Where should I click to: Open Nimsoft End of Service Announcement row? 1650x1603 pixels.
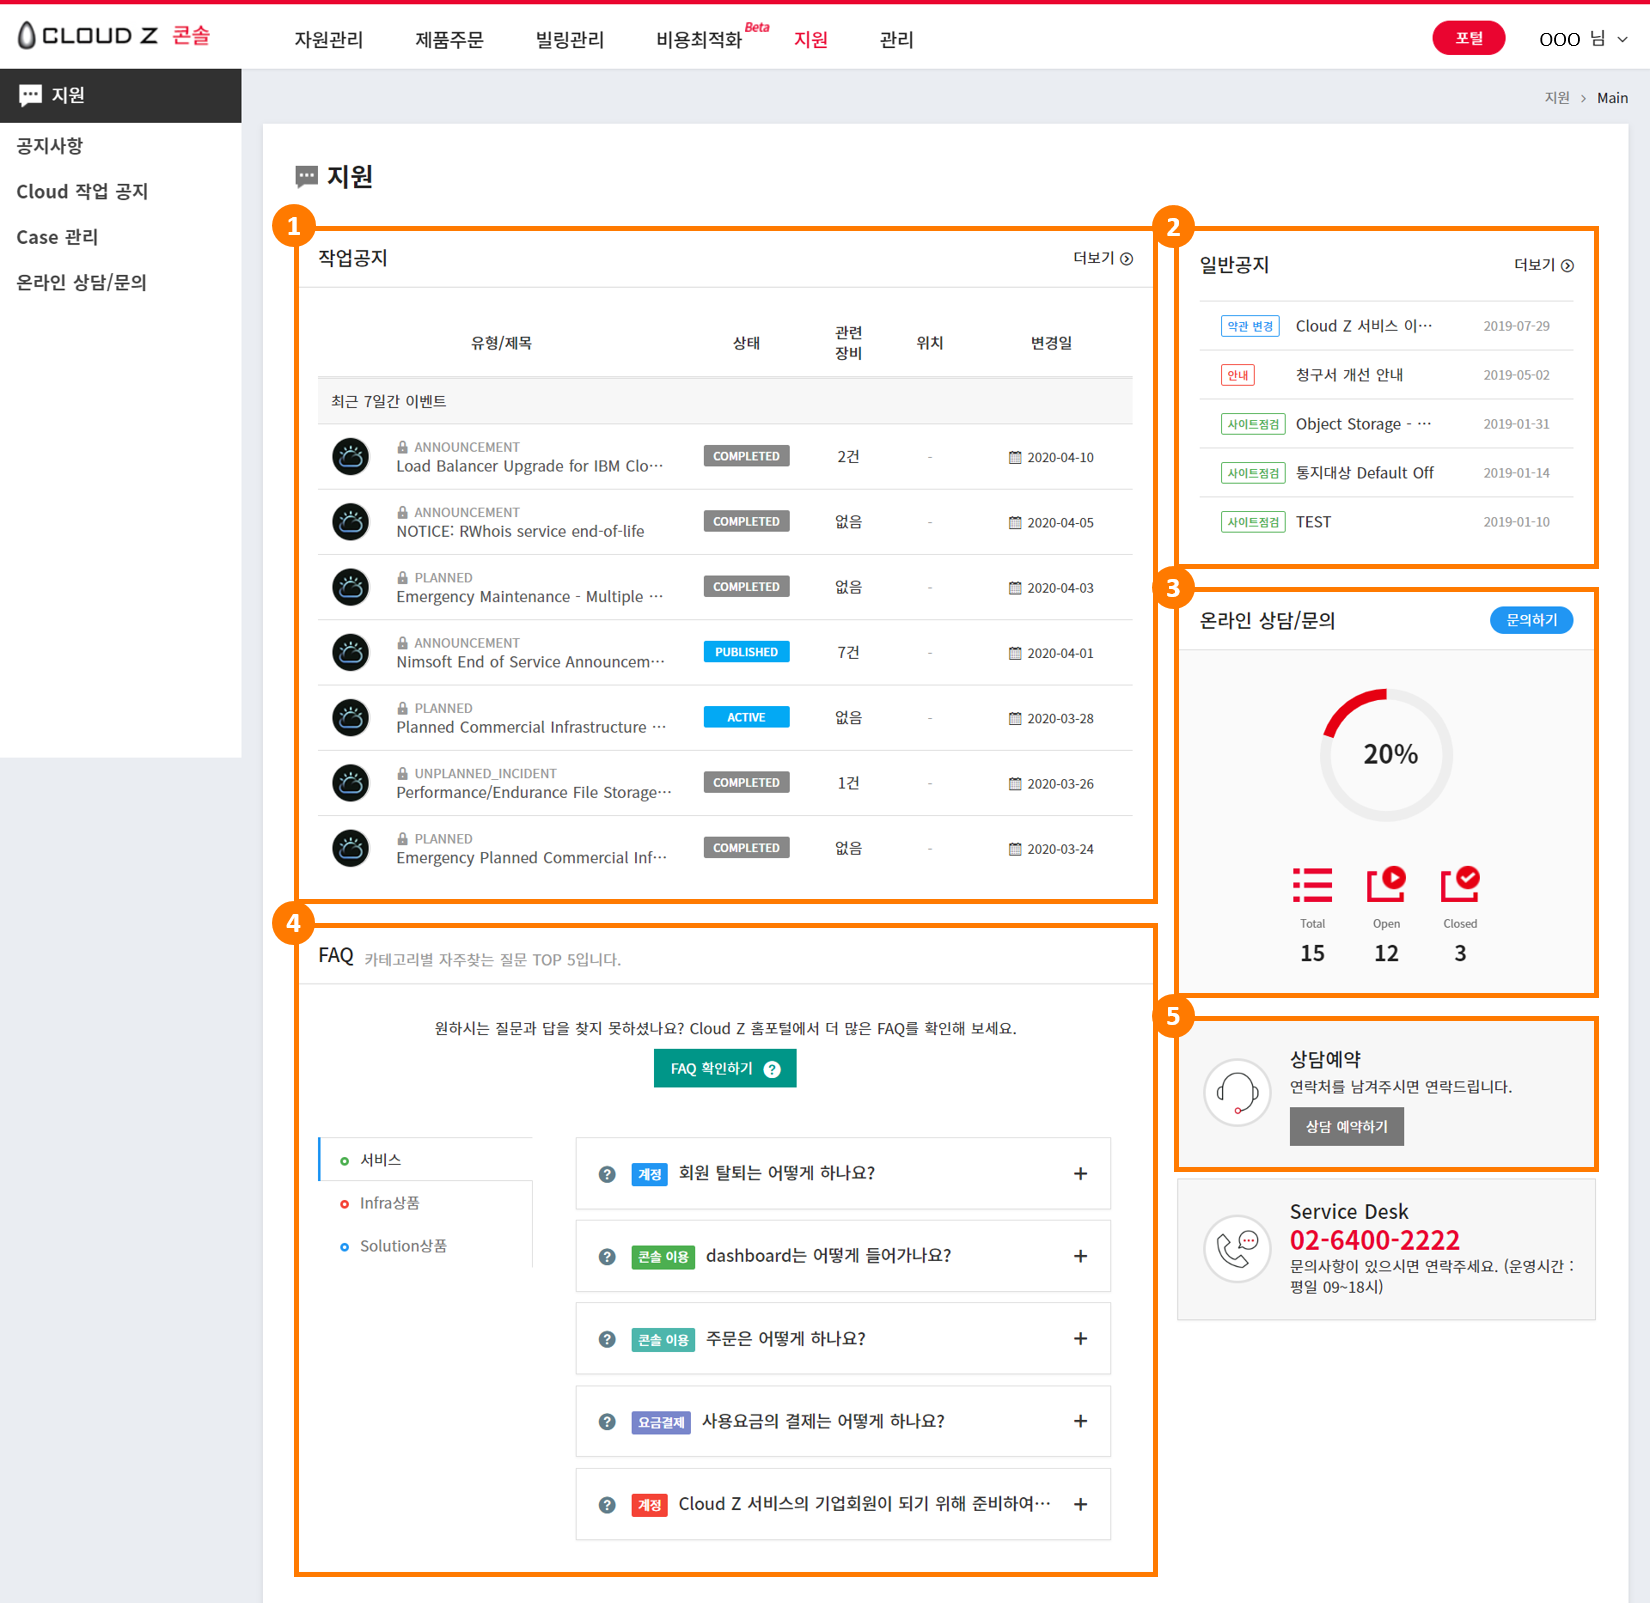529,663
